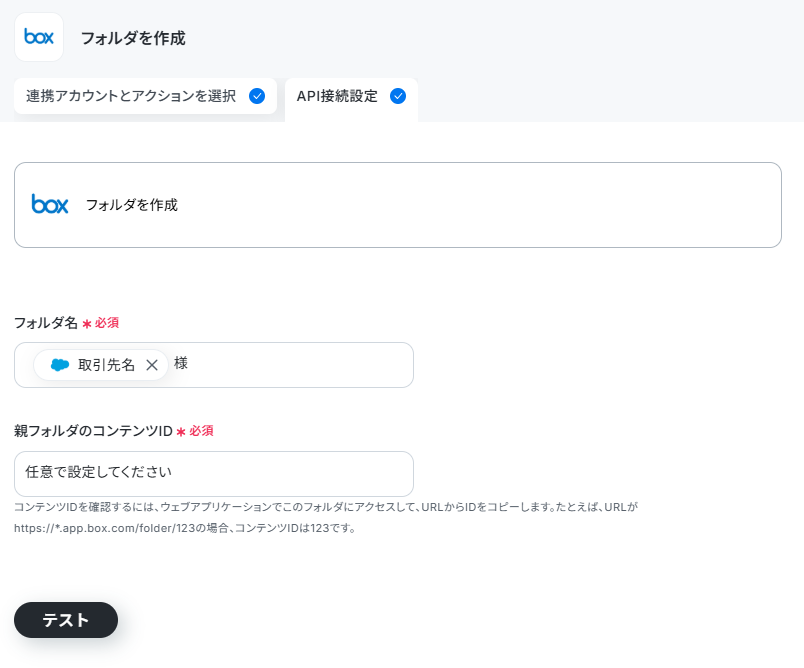The height and width of the screenshot is (668, 804).
Task: Click the Box logo in the header
Action: [39, 37]
